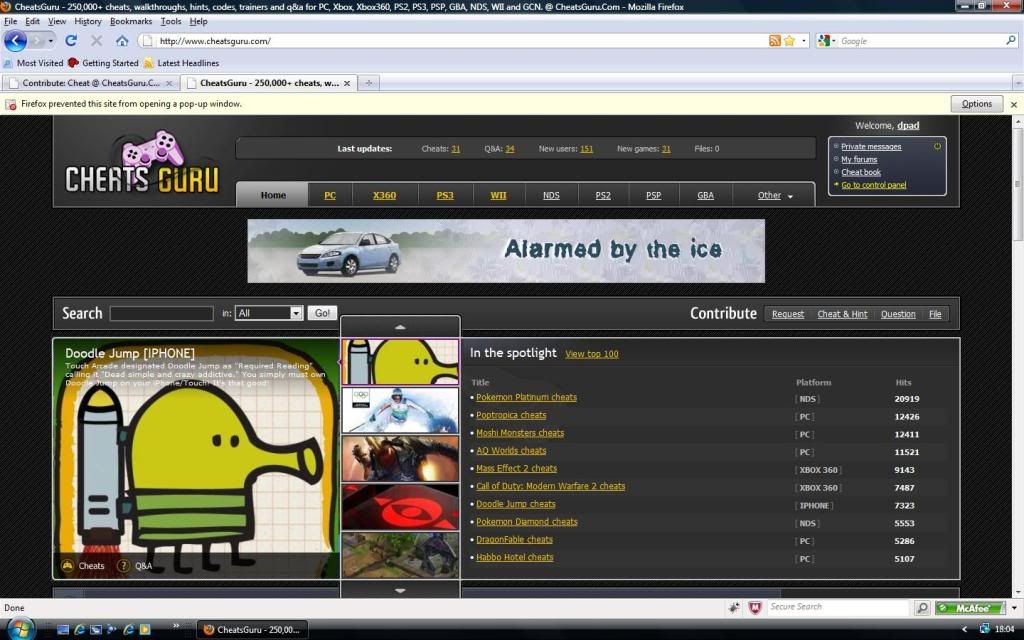Click the McAfee Secure Search magnifier button
The image size is (1024, 640).
921,607
